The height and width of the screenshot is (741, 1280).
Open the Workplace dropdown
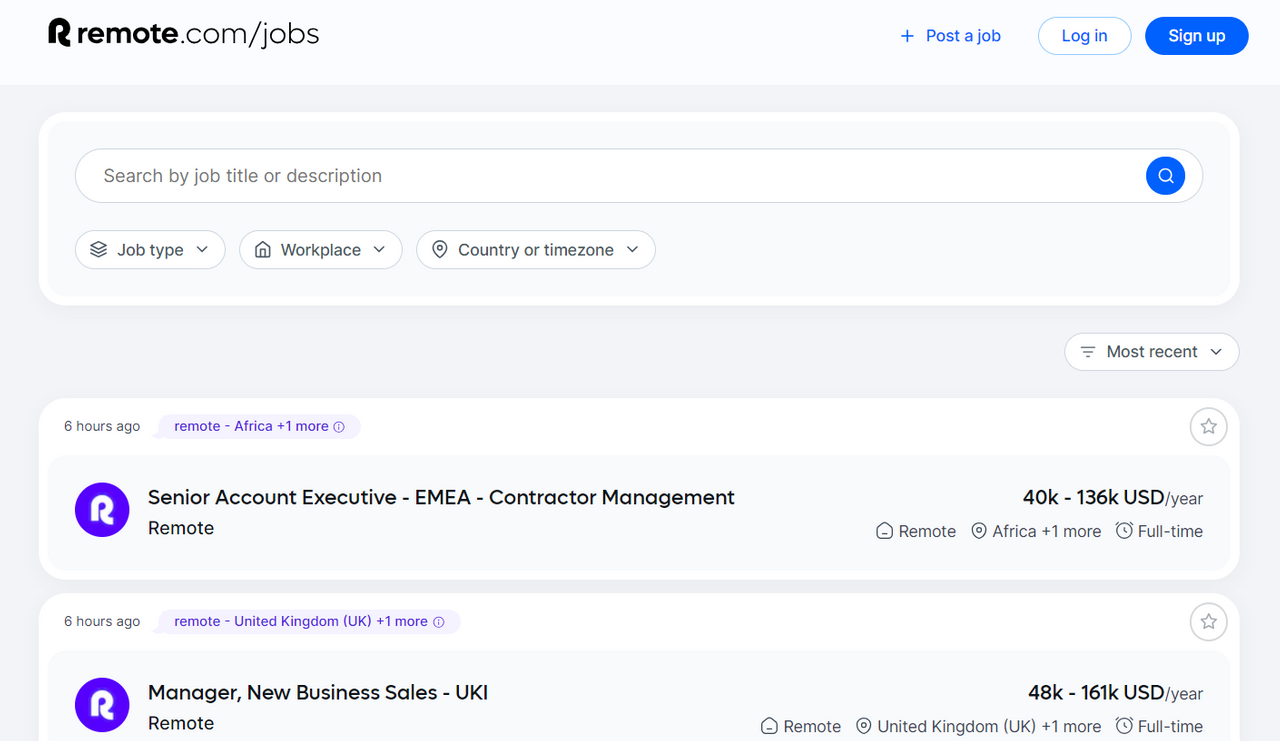(320, 250)
